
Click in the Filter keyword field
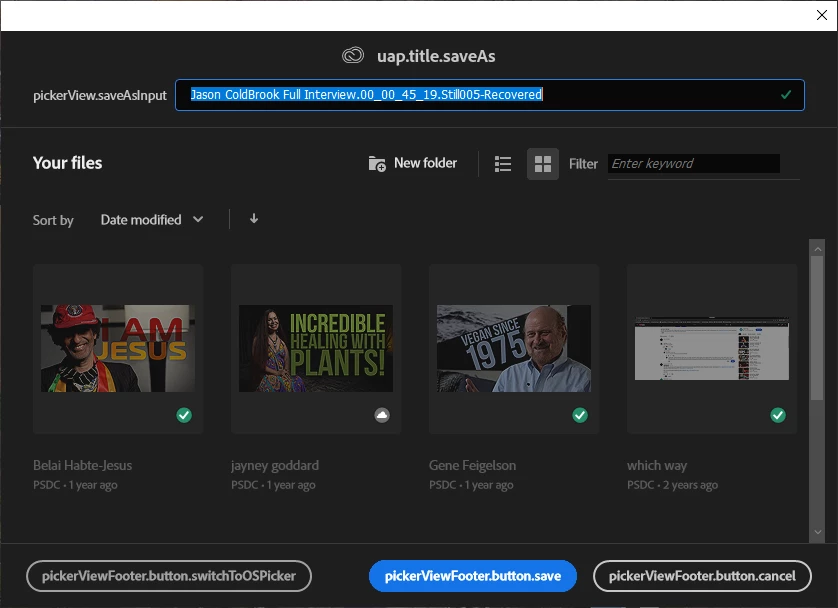(x=694, y=163)
